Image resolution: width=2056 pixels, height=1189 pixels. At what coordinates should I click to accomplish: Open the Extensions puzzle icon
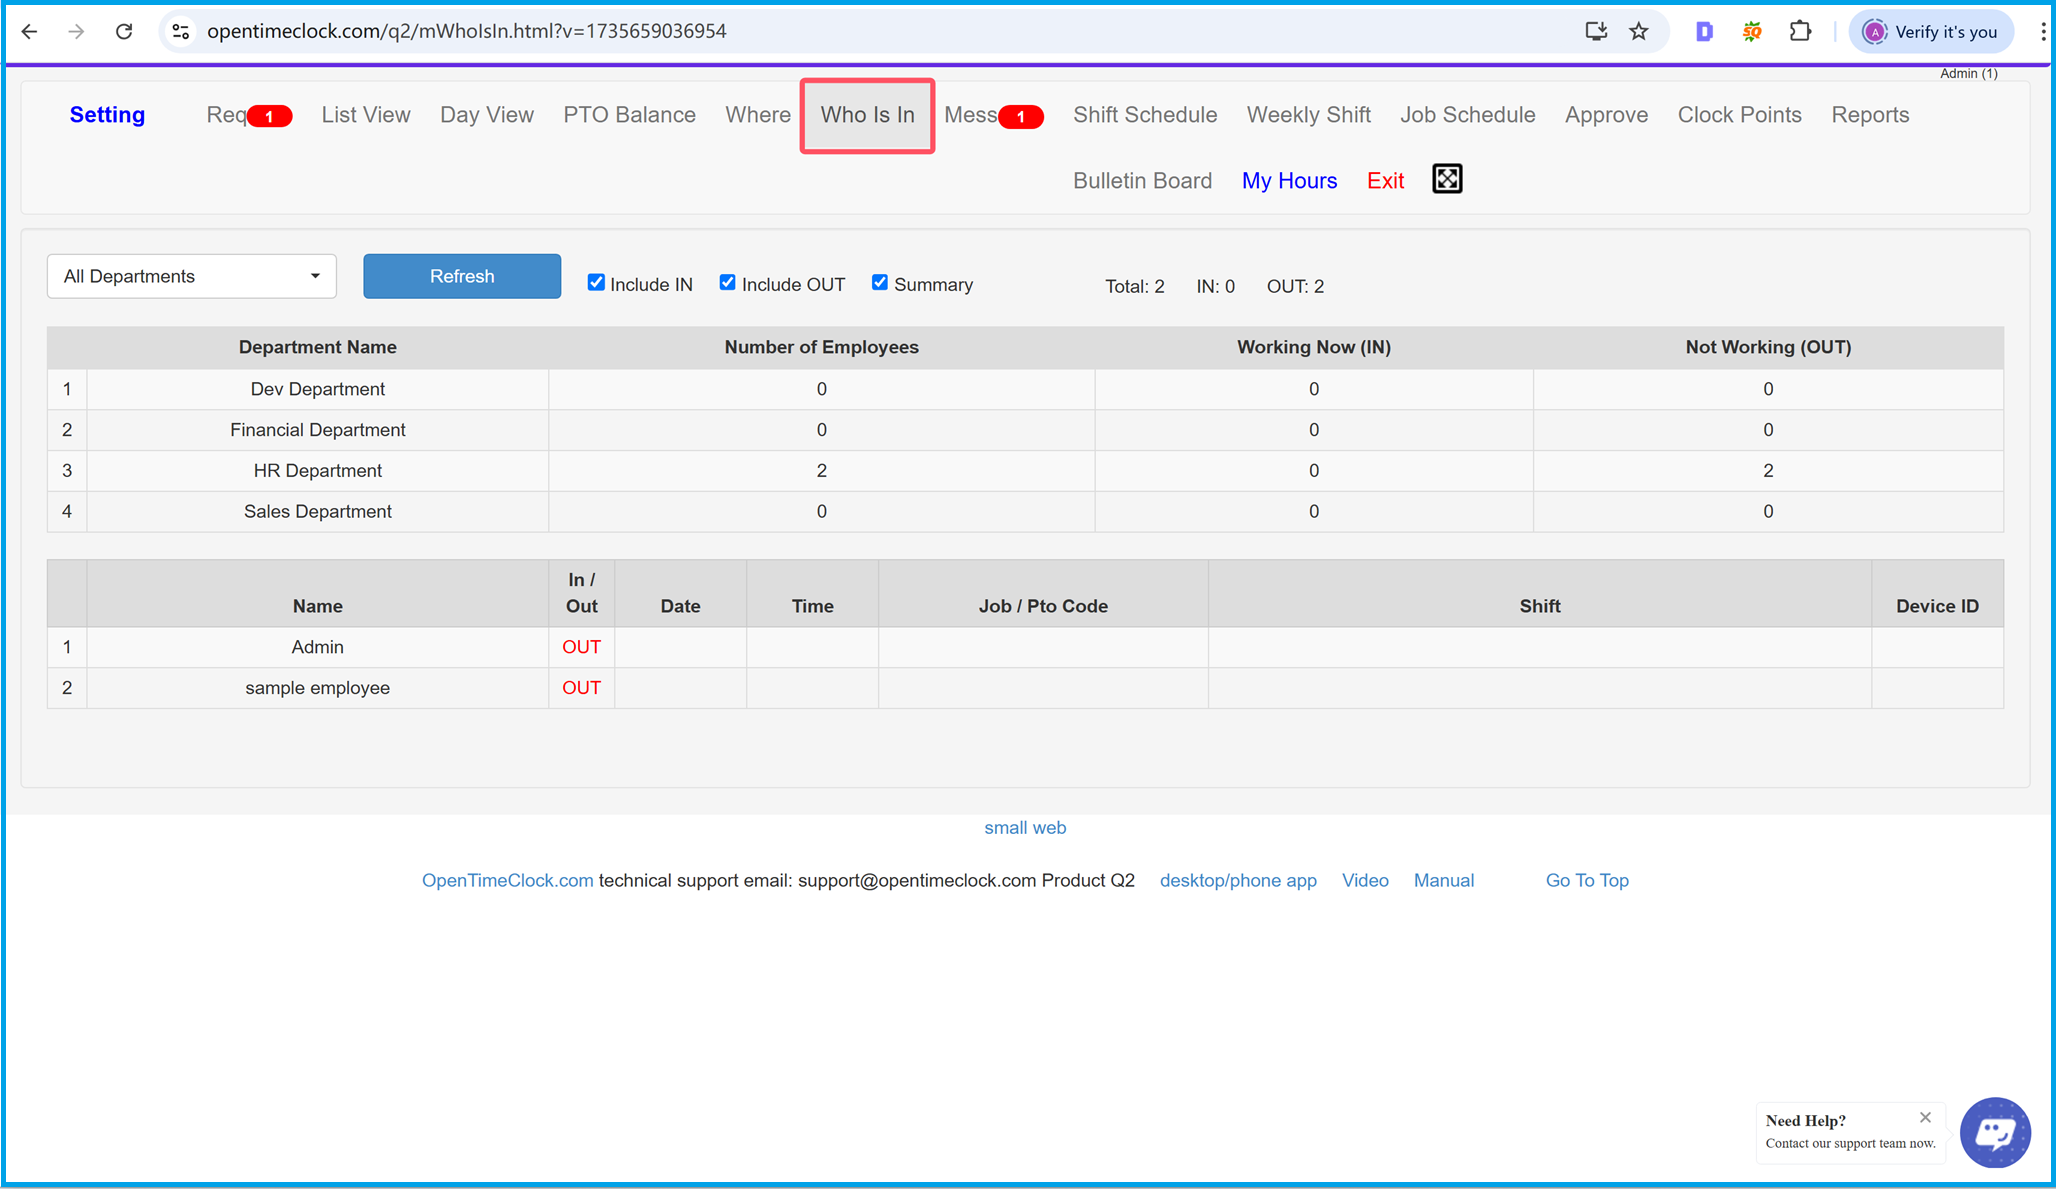click(x=1800, y=31)
